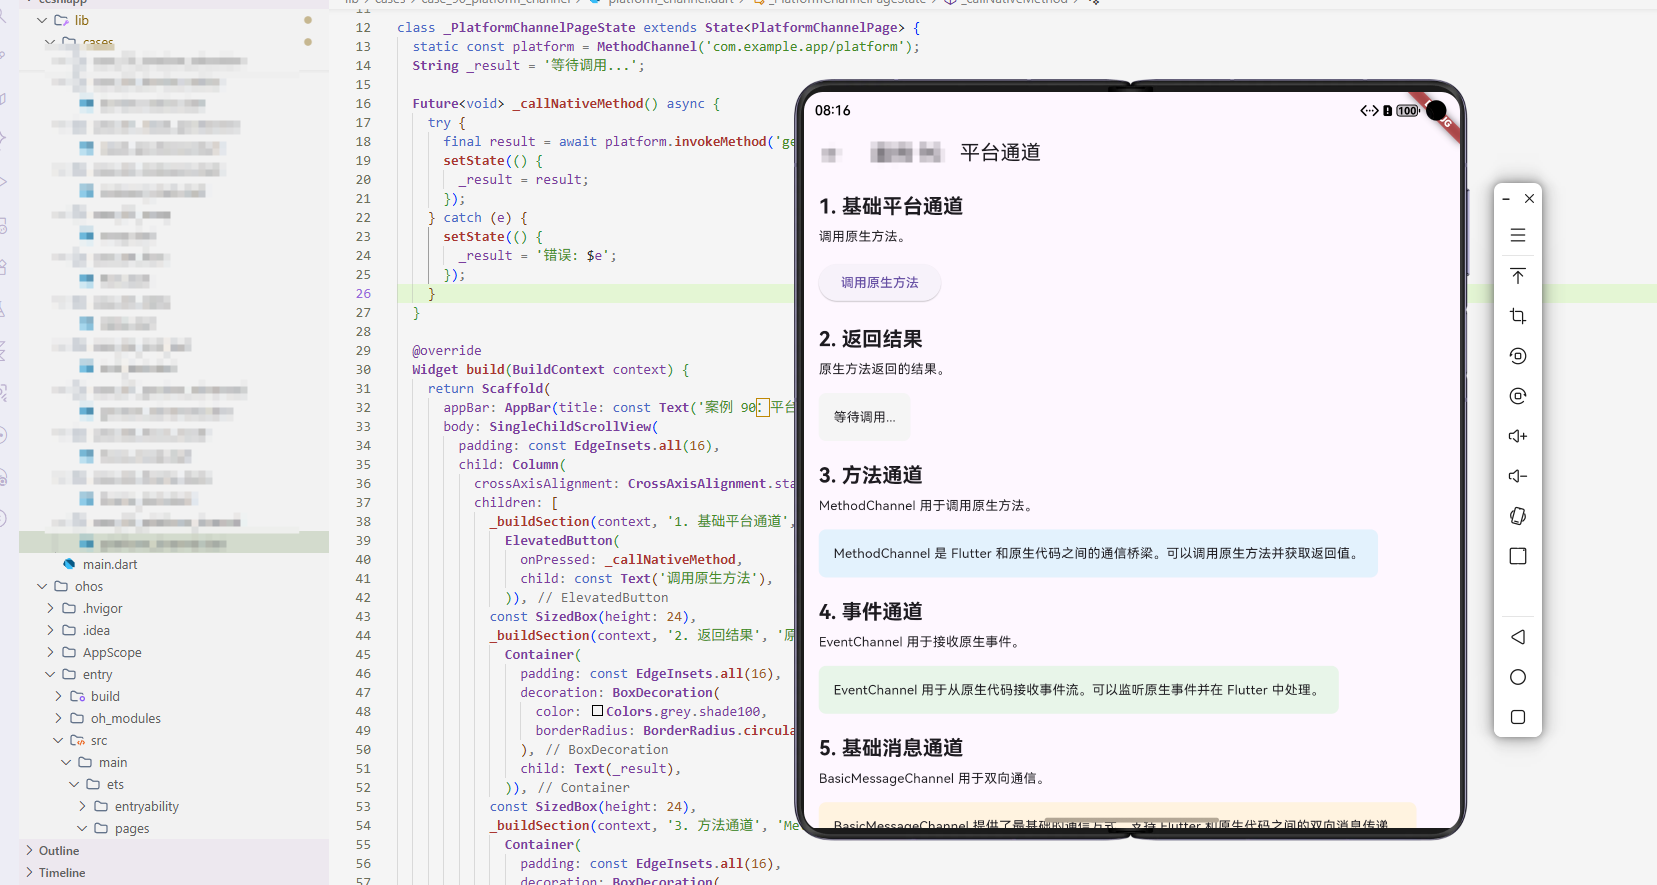Minimize the emulator toolbar panel
1657x885 pixels.
[1505, 199]
